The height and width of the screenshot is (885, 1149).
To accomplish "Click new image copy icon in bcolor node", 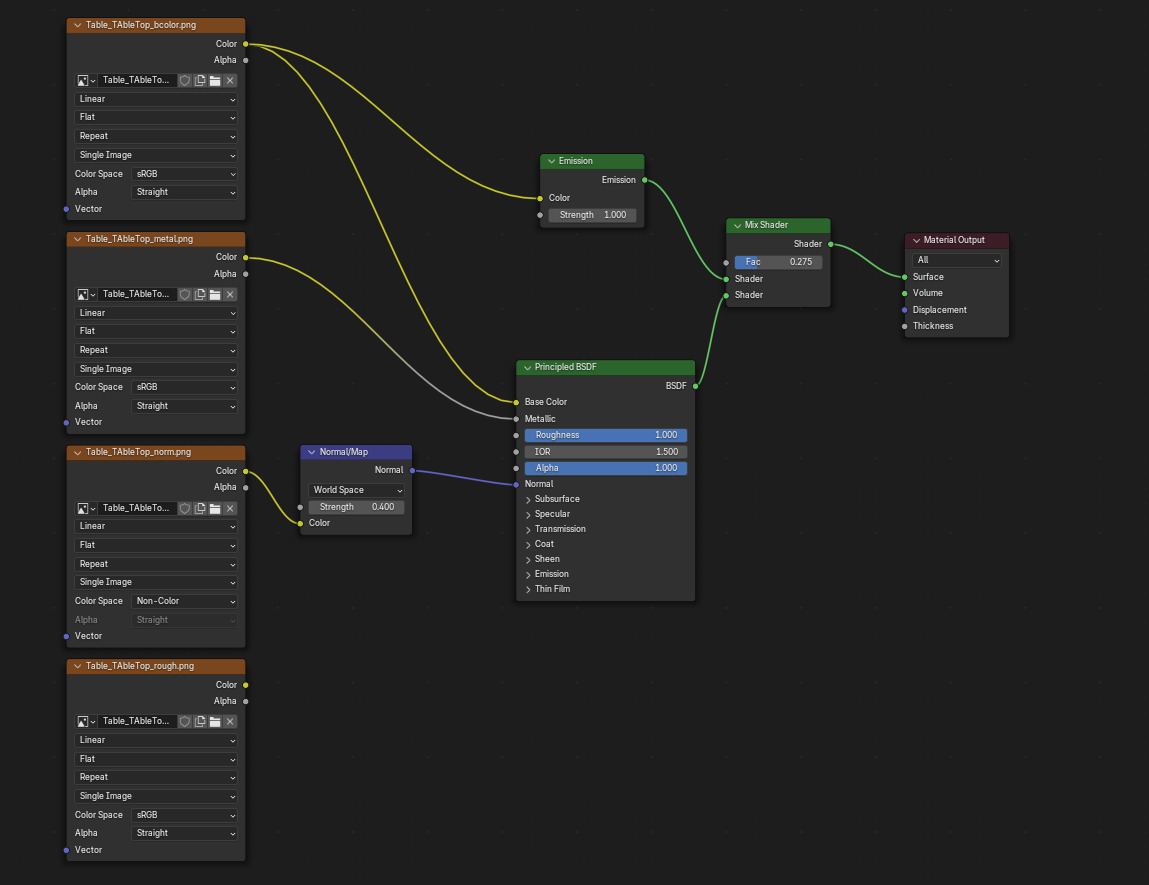I will tap(200, 81).
